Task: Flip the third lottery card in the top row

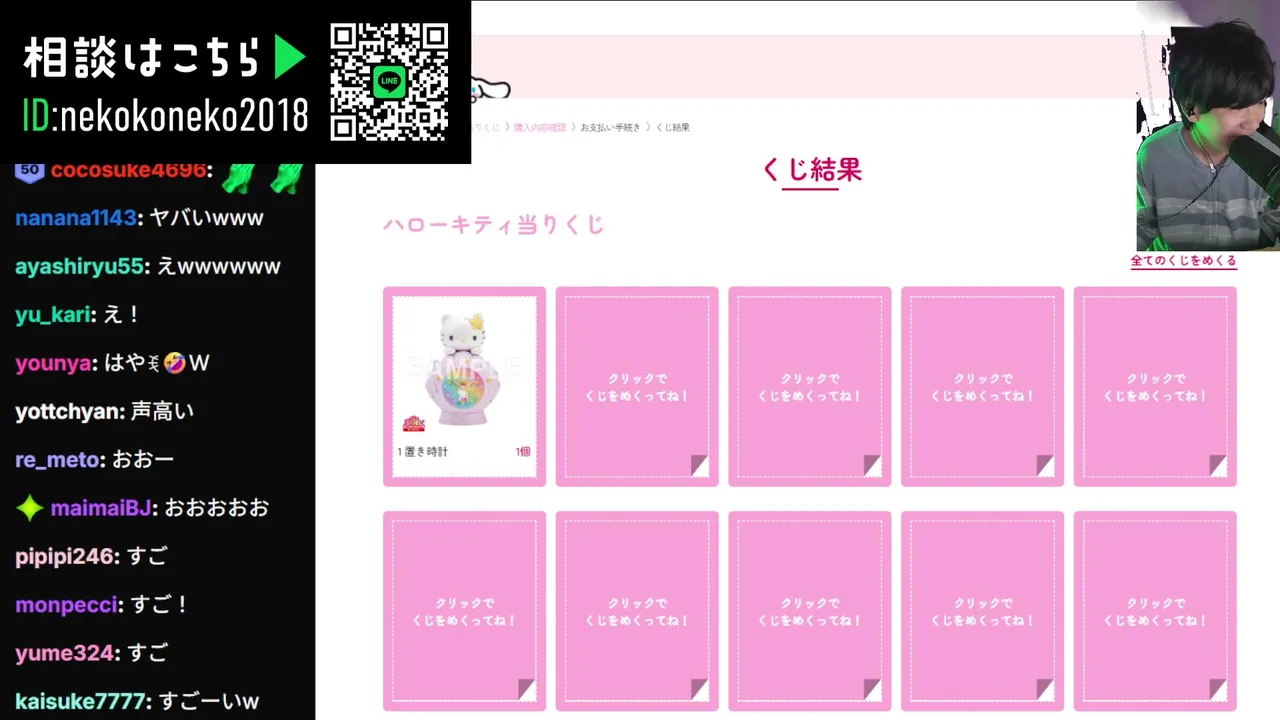Action: pos(810,387)
